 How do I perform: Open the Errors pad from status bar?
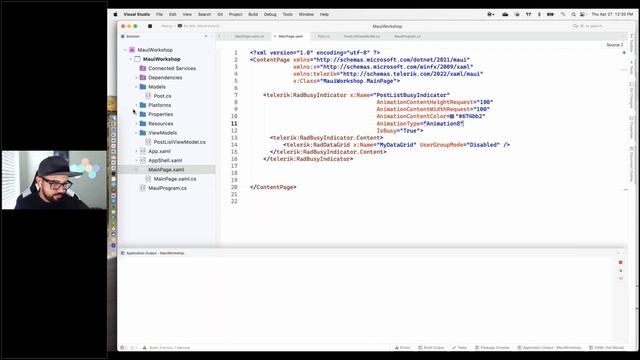pyautogui.click(x=402, y=348)
